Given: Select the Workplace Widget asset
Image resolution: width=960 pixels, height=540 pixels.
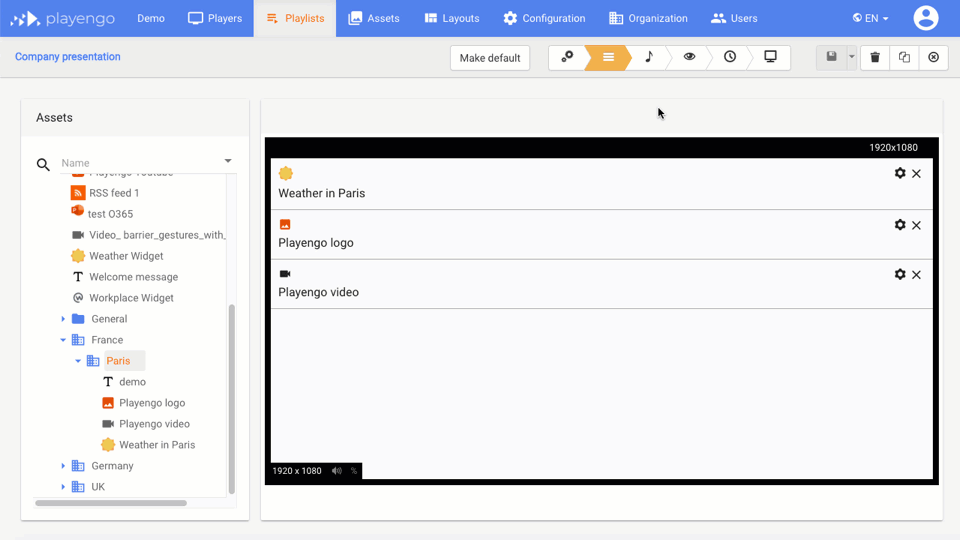Looking at the screenshot, I should (x=122, y=298).
